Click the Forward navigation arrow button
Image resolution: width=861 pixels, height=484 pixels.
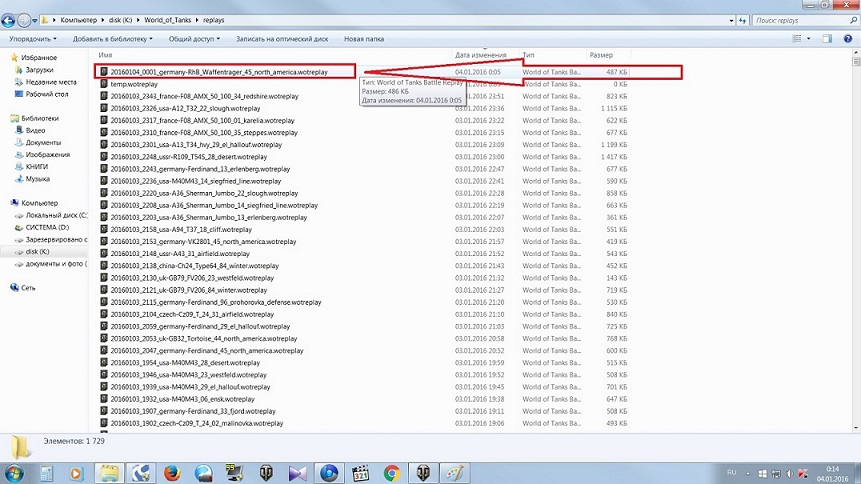(24, 21)
